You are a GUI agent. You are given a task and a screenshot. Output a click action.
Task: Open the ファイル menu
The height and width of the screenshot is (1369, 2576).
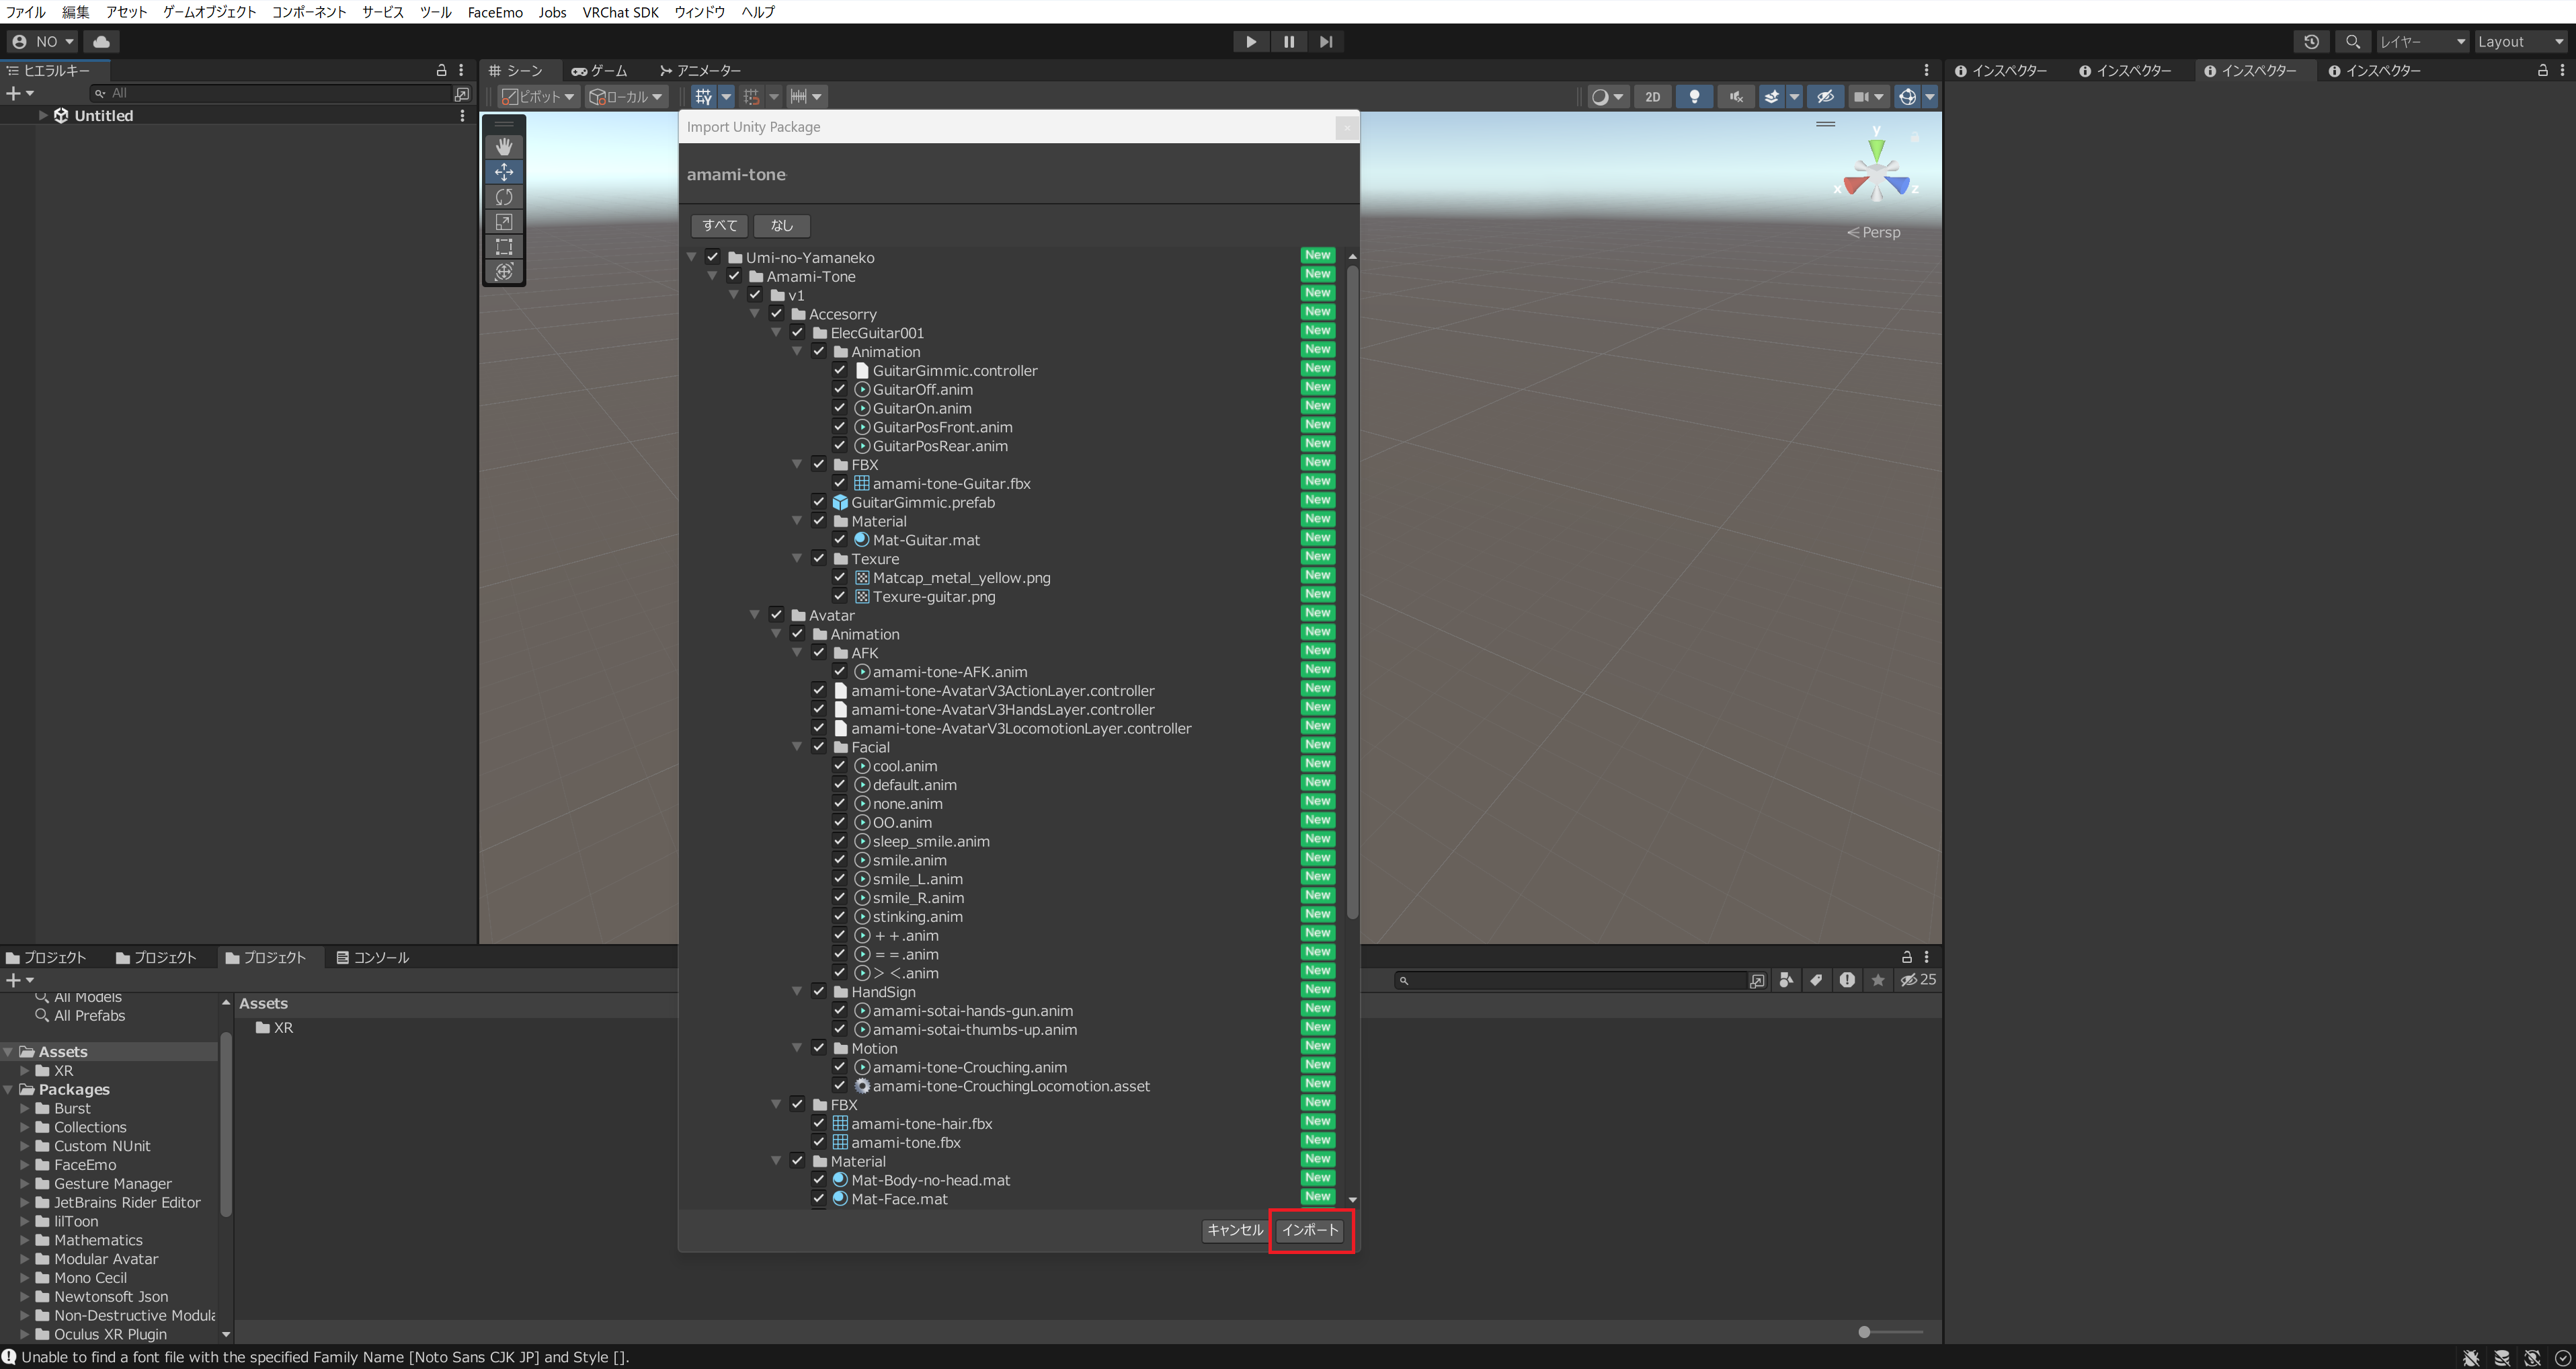click(25, 12)
